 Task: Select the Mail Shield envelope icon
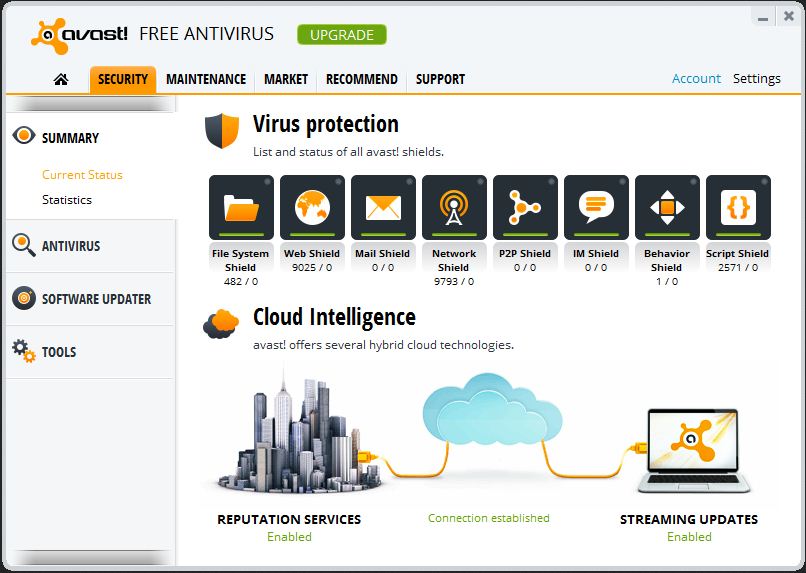(x=383, y=208)
